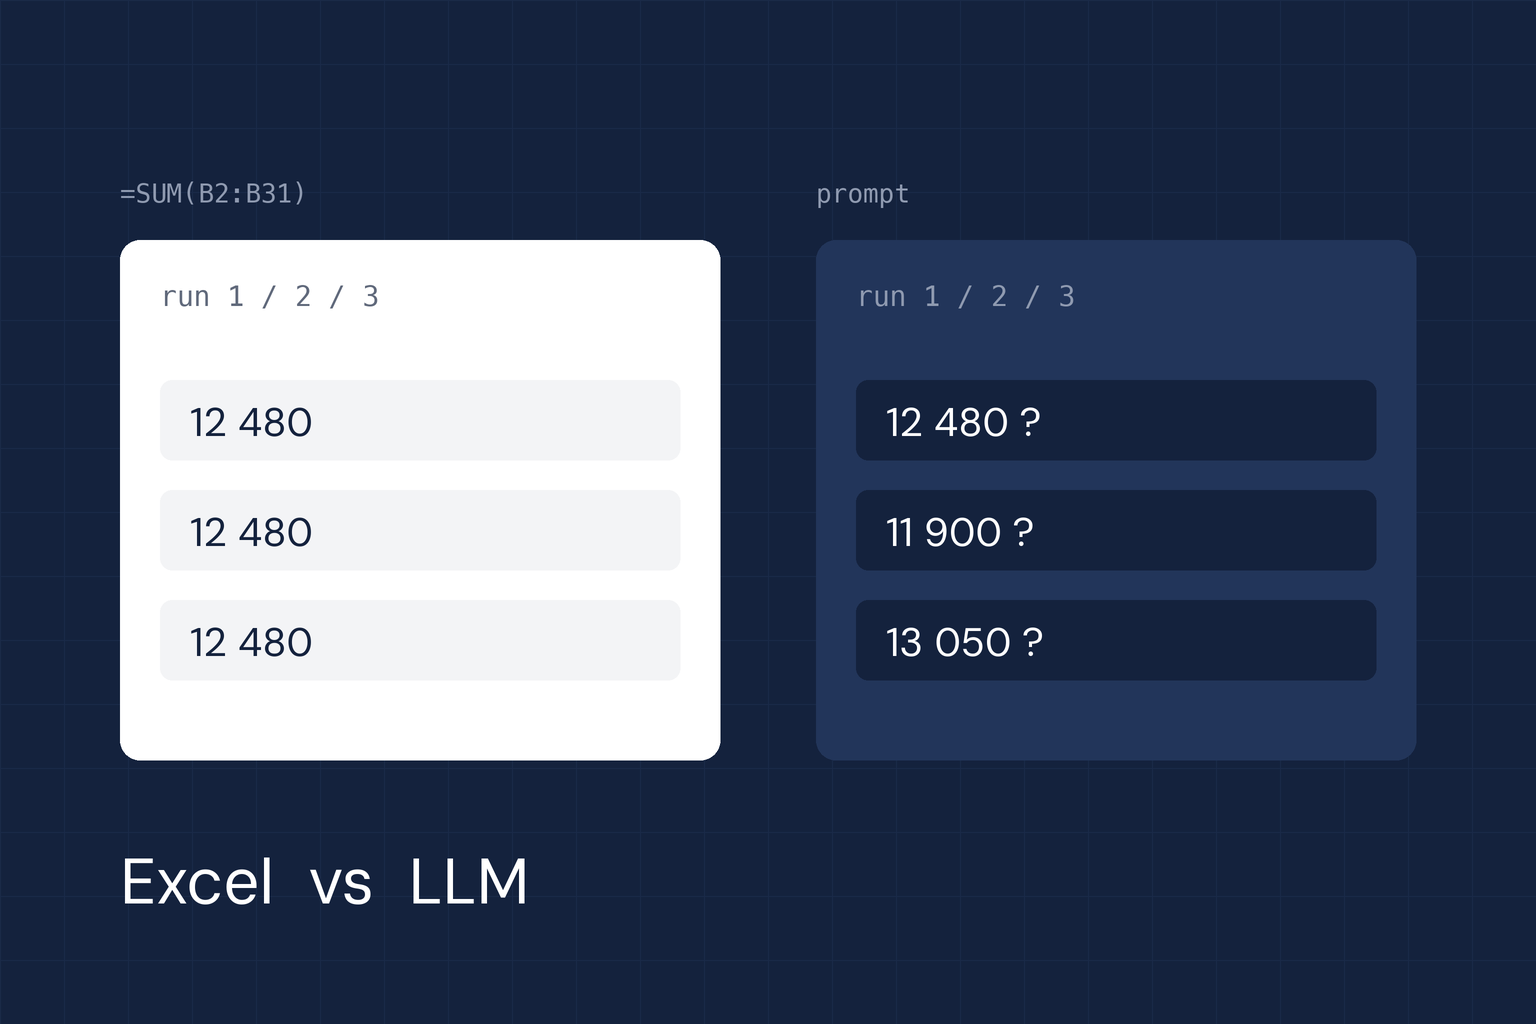Click the word LLM in the title
Image resolution: width=1536 pixels, height=1024 pixels.
tap(468, 882)
